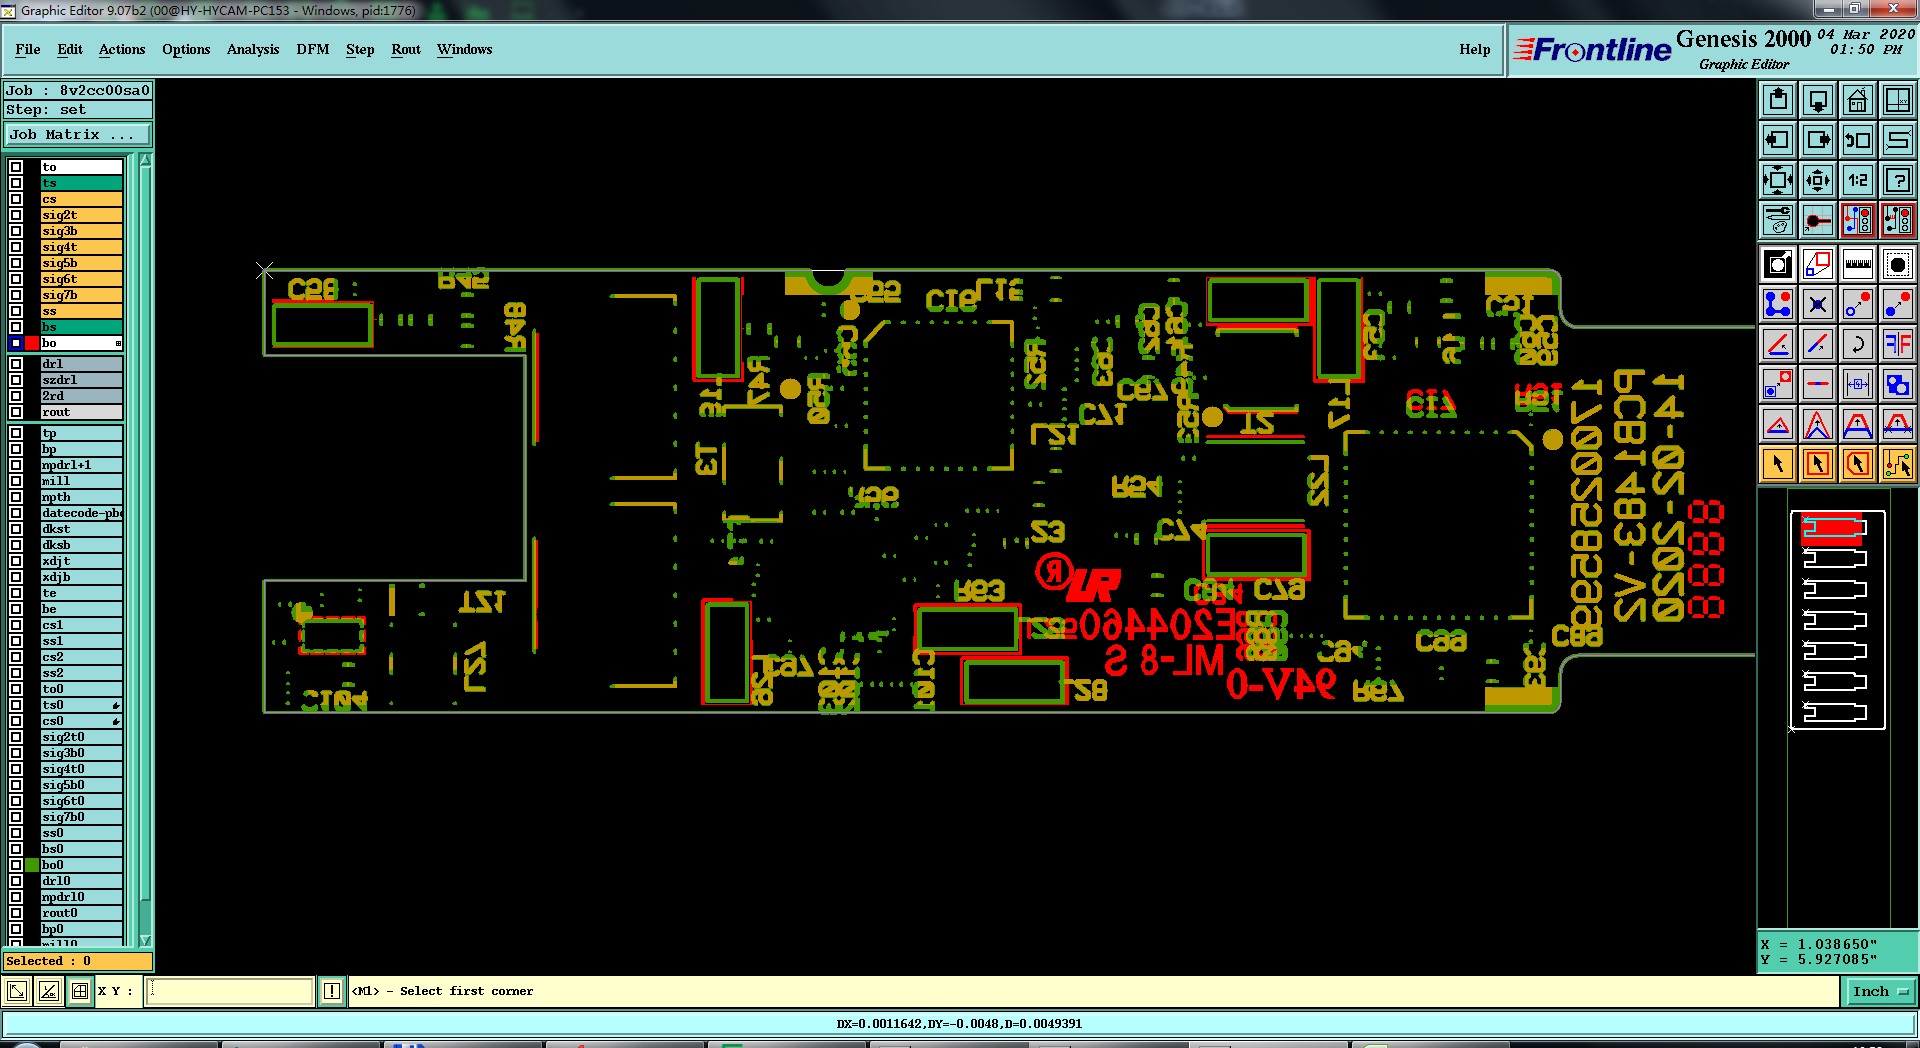Viewport: 1920px width, 1048px height.
Task: Select the rotate arrow tool icon
Action: point(1858,344)
